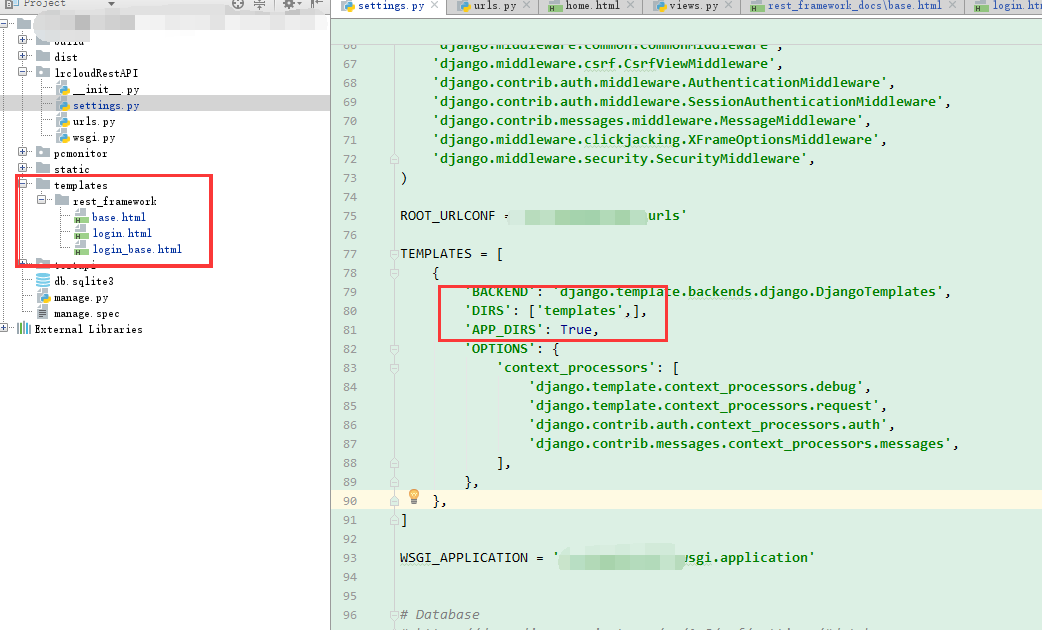Screen dimensions: 1042x630
Task: Expand External Libraries node
Action: pos(4,328)
